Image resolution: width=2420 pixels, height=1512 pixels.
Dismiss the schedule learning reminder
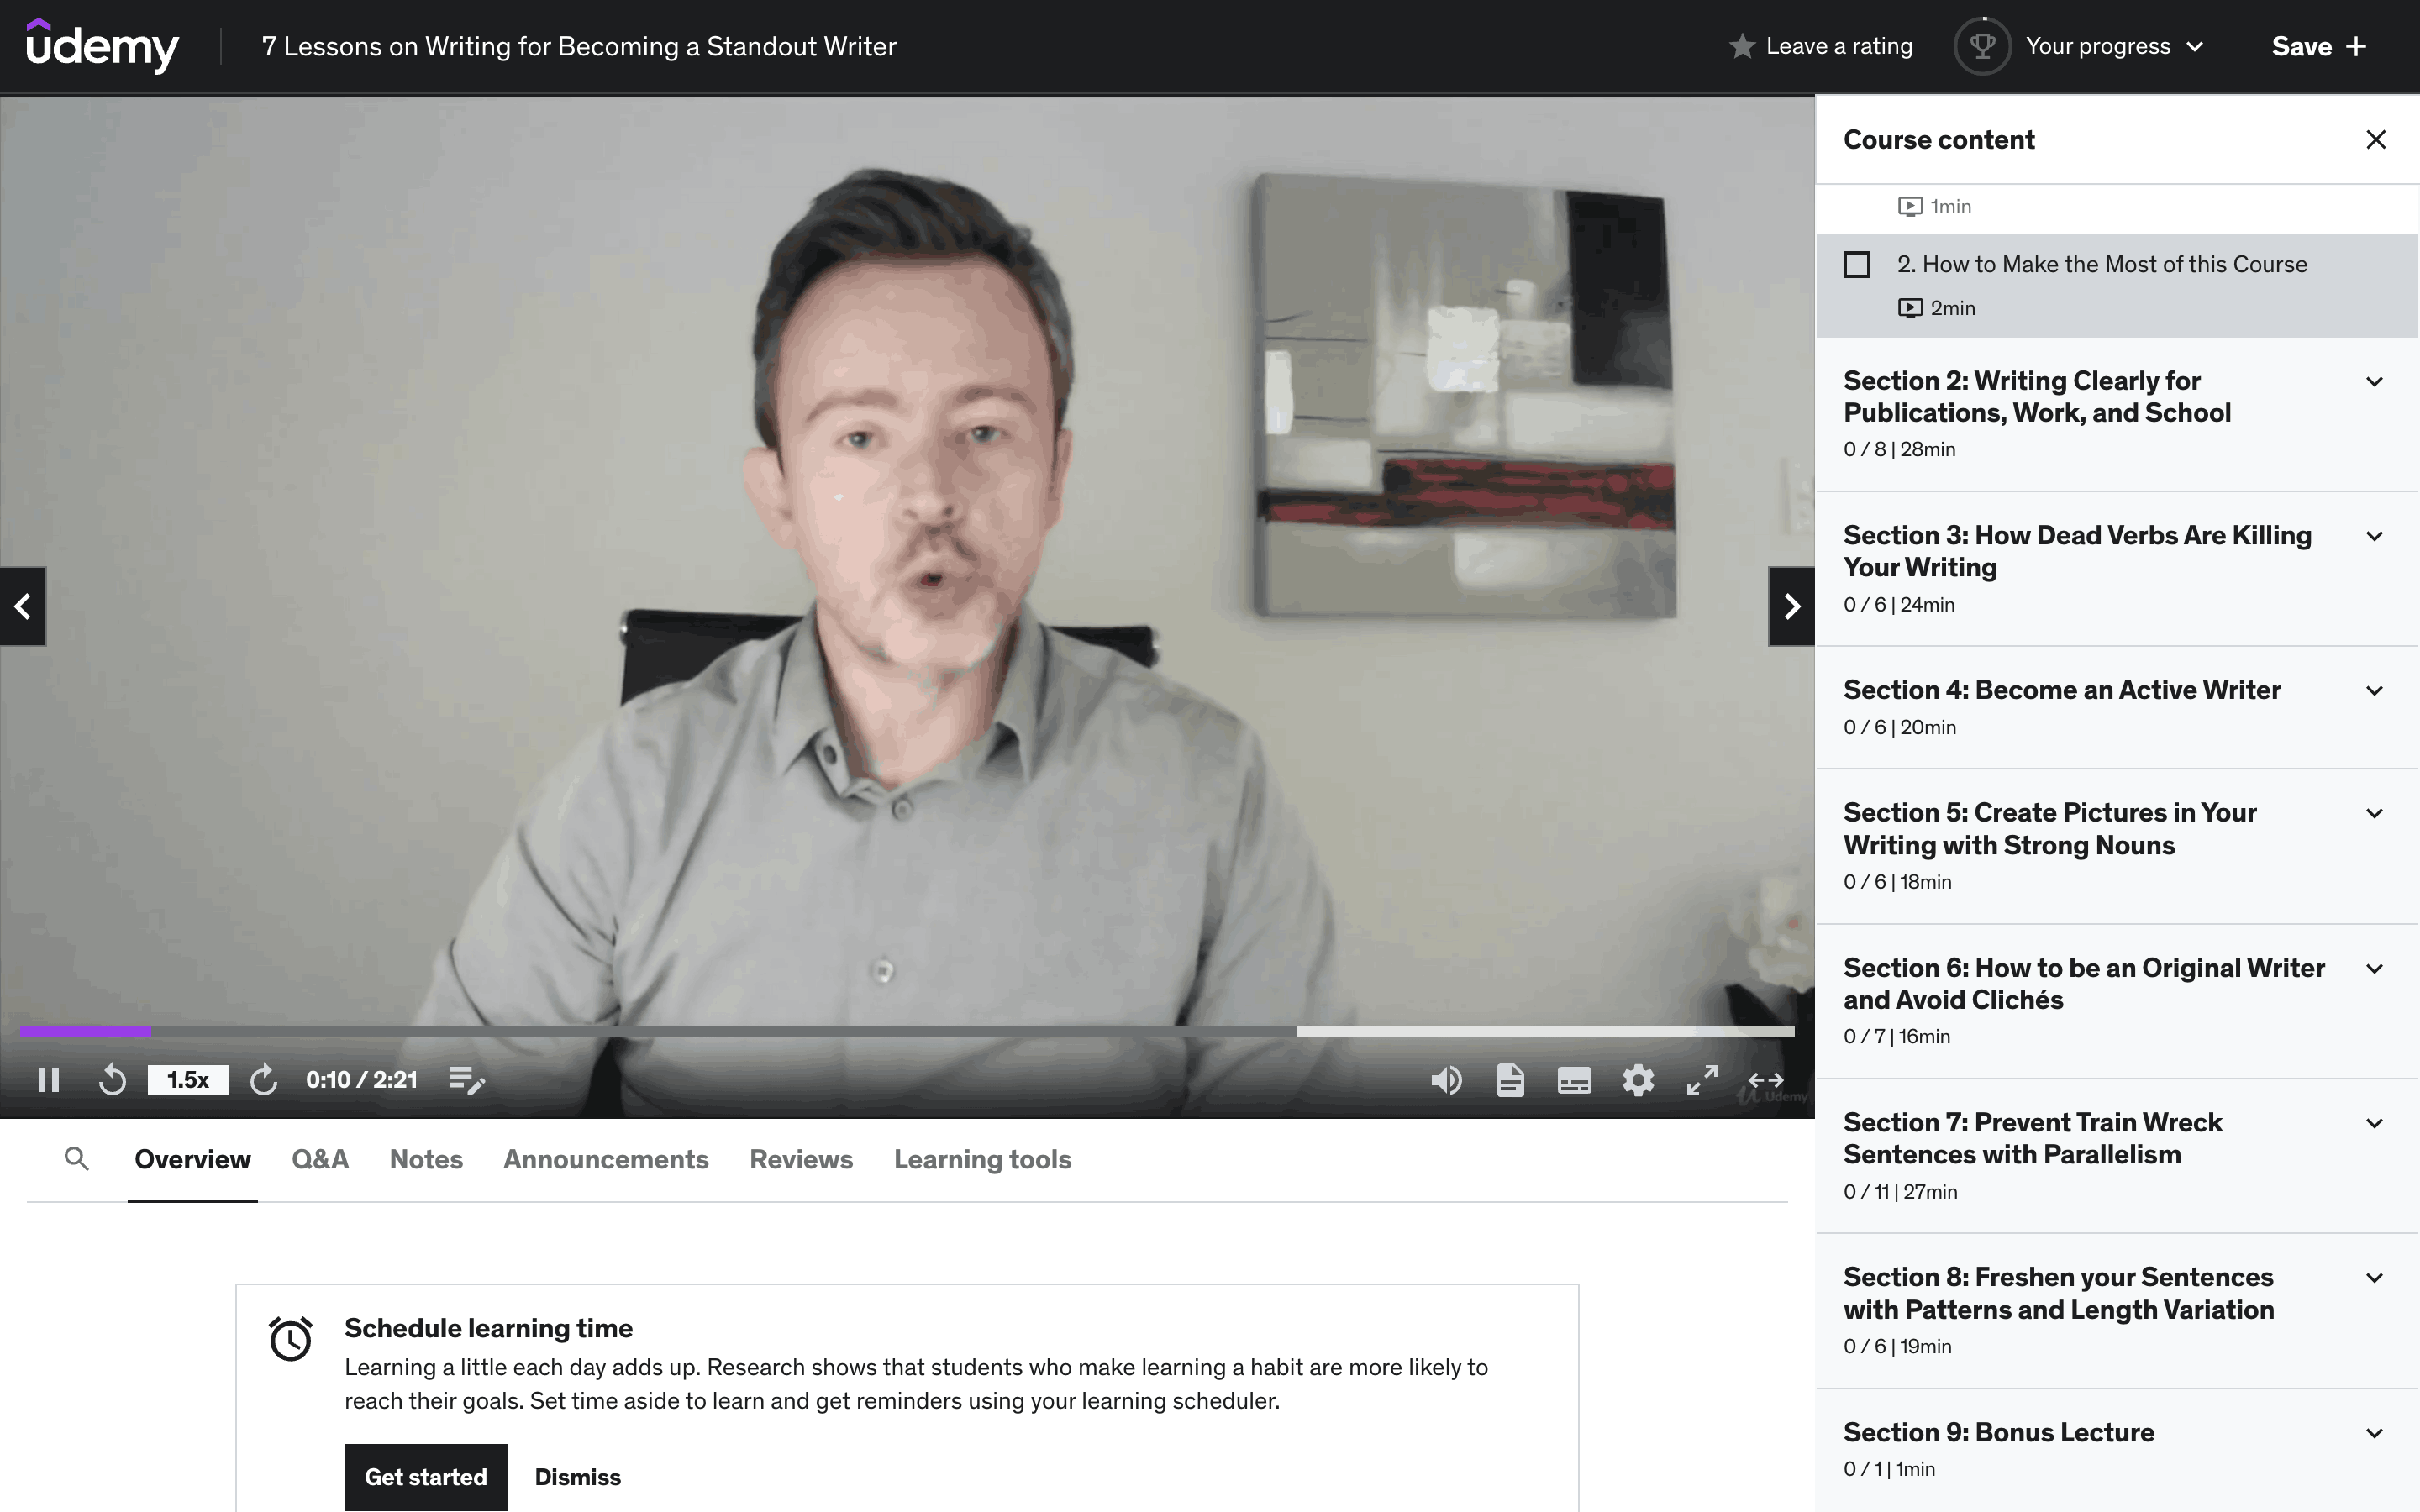pyautogui.click(x=577, y=1477)
